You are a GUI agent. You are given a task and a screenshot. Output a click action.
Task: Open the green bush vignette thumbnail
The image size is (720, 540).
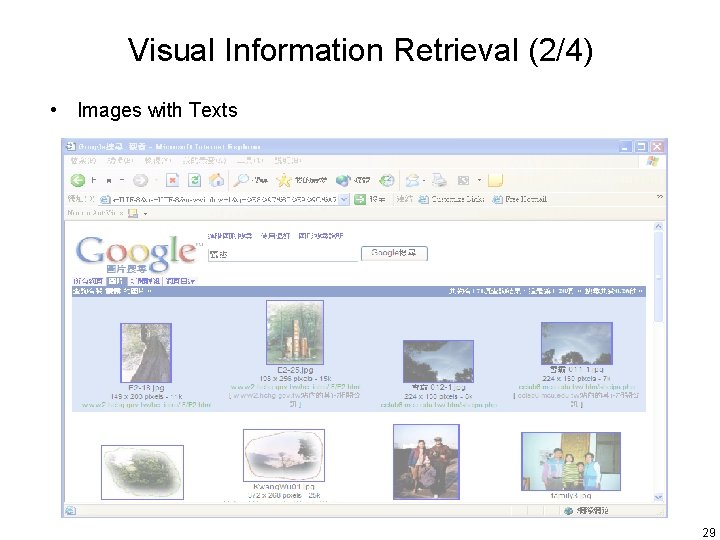pos(142,472)
